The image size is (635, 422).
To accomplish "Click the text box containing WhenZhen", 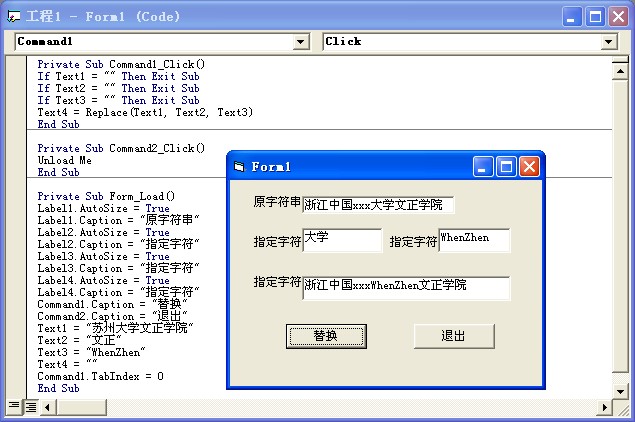I will coord(474,240).
